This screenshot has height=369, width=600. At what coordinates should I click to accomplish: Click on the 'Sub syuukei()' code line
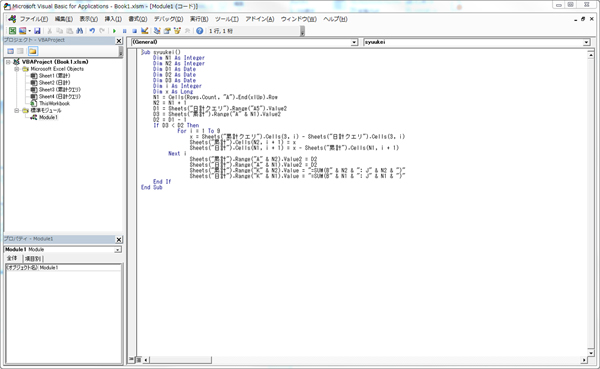coord(161,52)
